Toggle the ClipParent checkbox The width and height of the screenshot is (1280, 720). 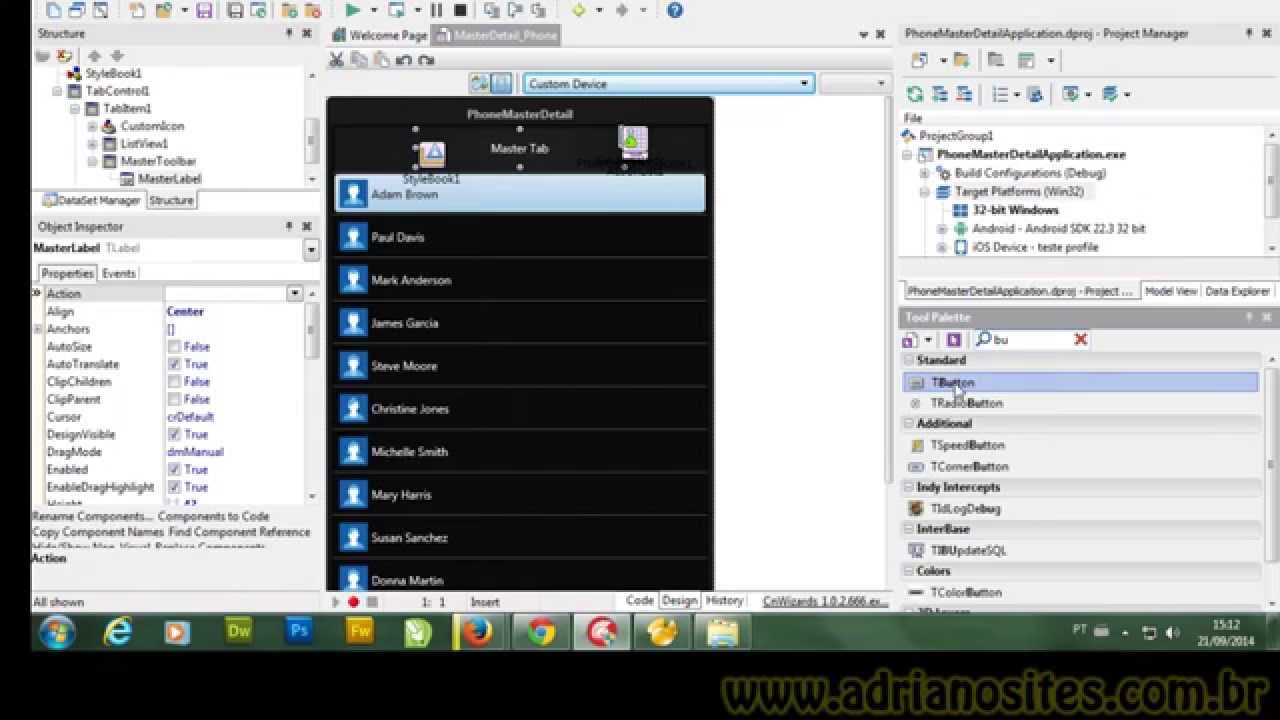click(x=174, y=399)
